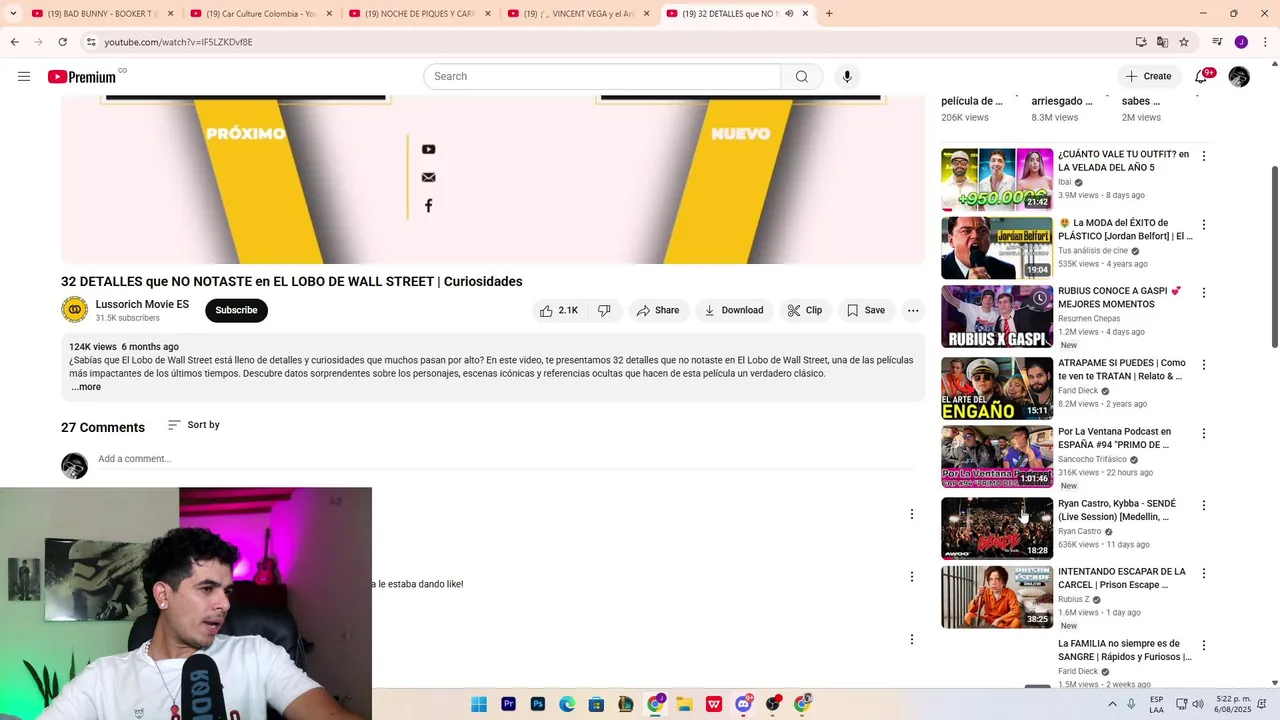
Task: Open Adobe Premiere Pro from taskbar
Action: tap(508, 704)
